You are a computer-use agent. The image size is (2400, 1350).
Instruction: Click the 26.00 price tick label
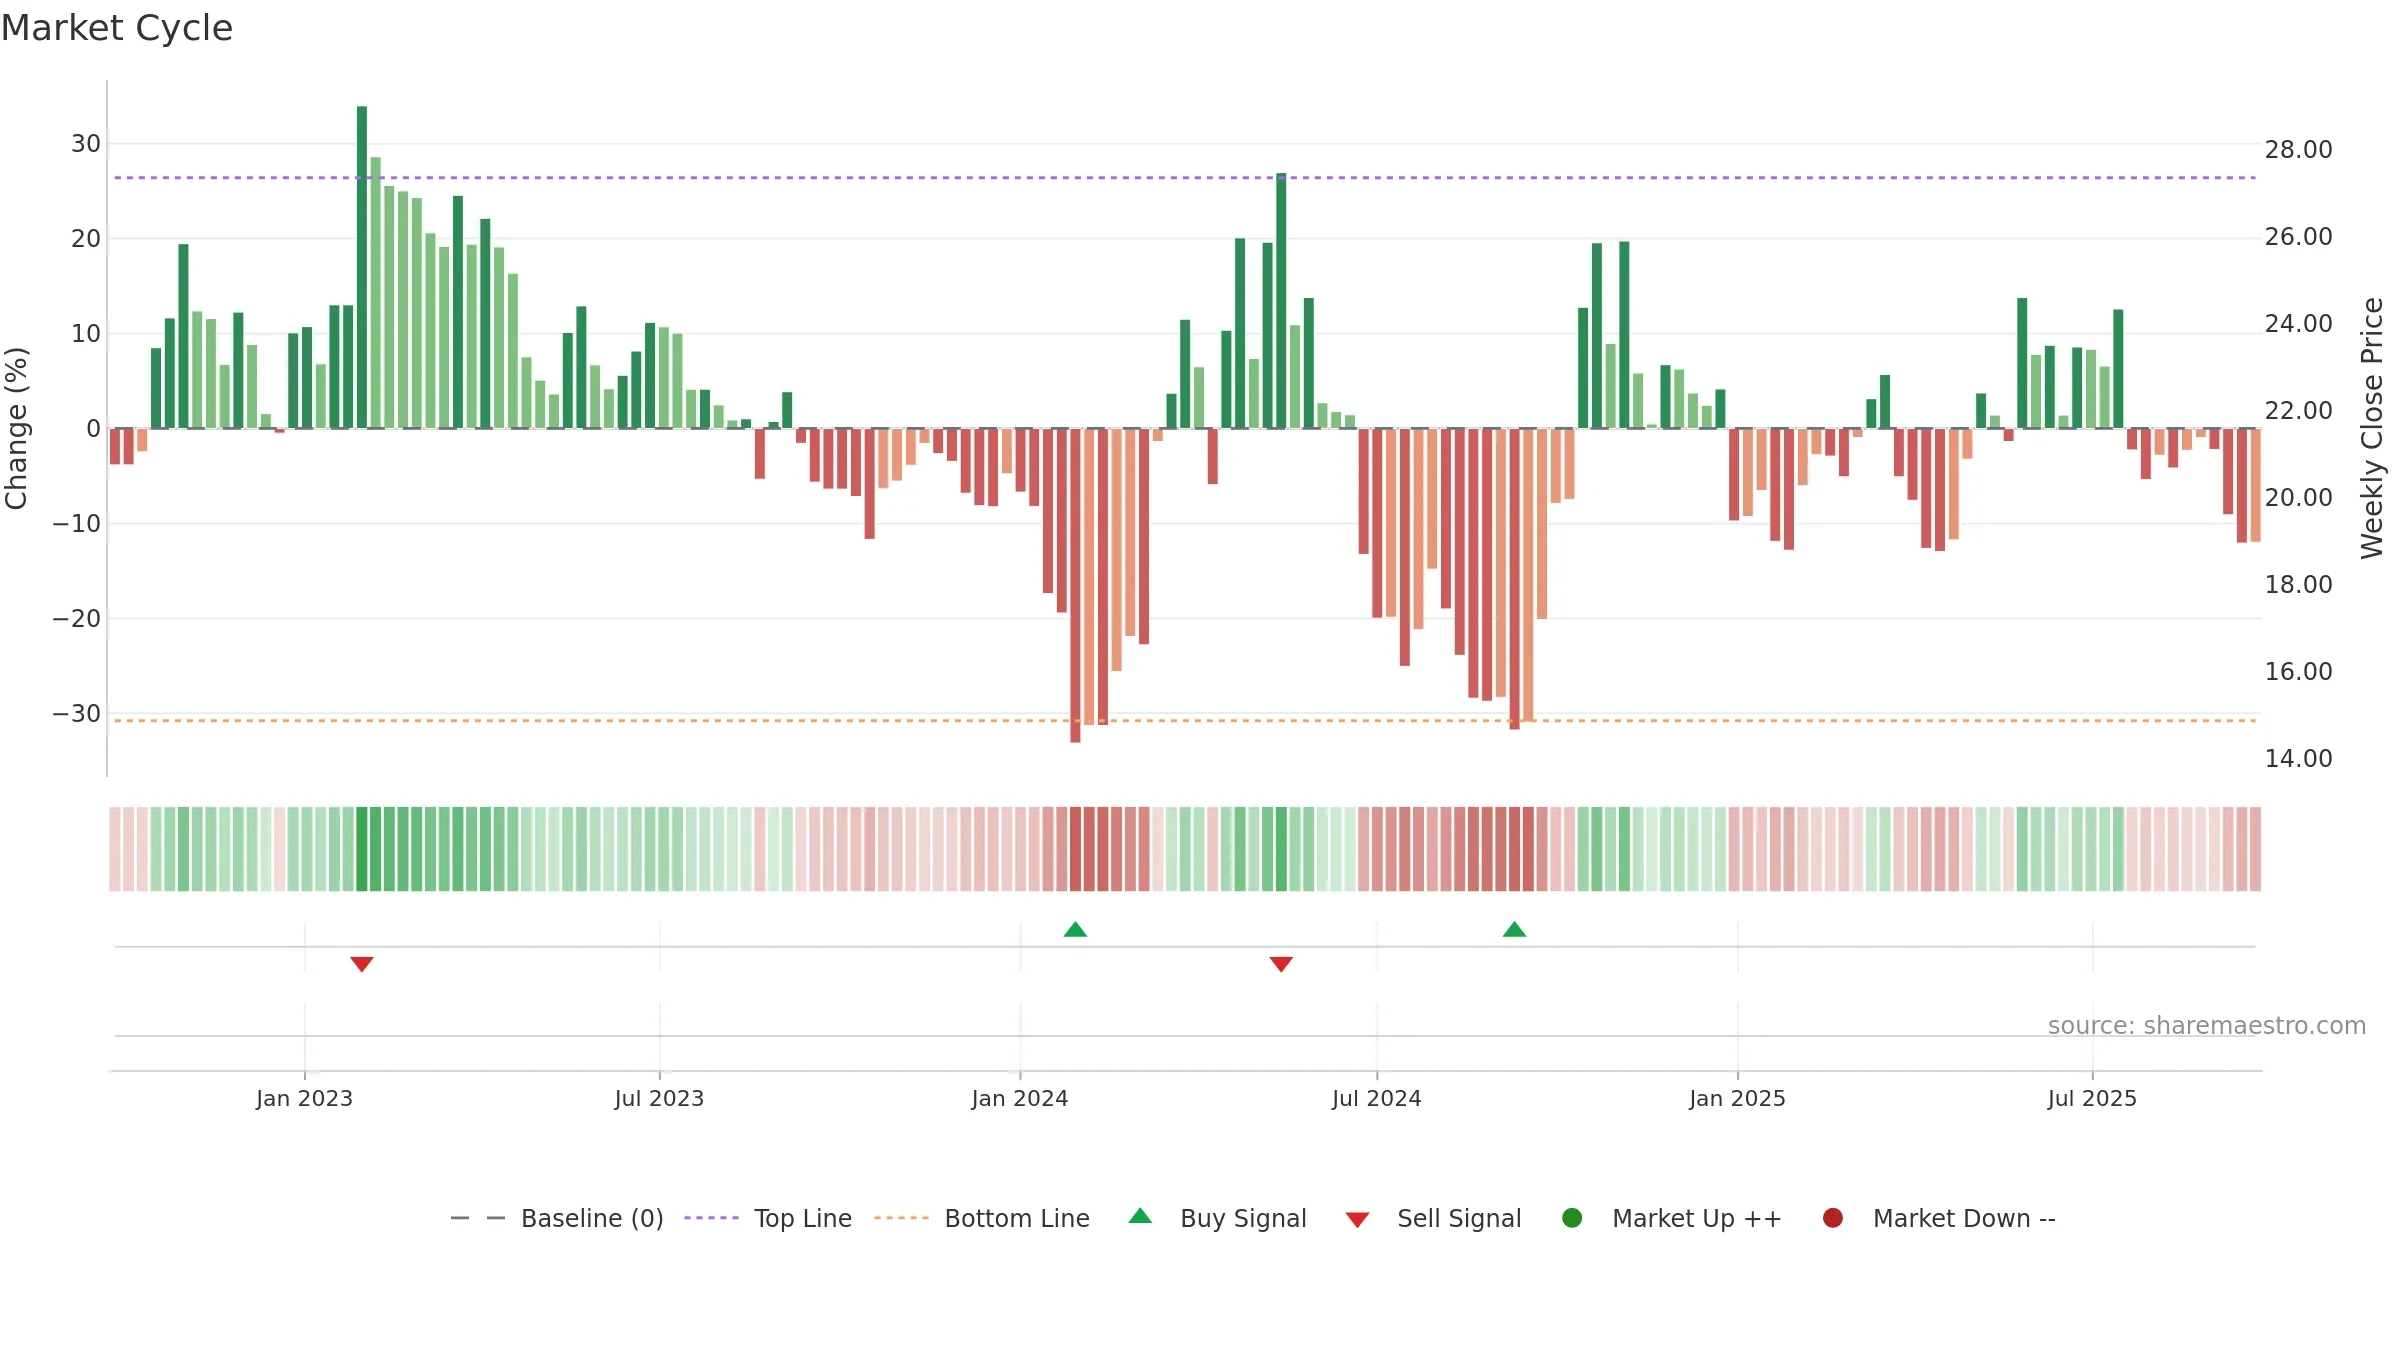2298,236
